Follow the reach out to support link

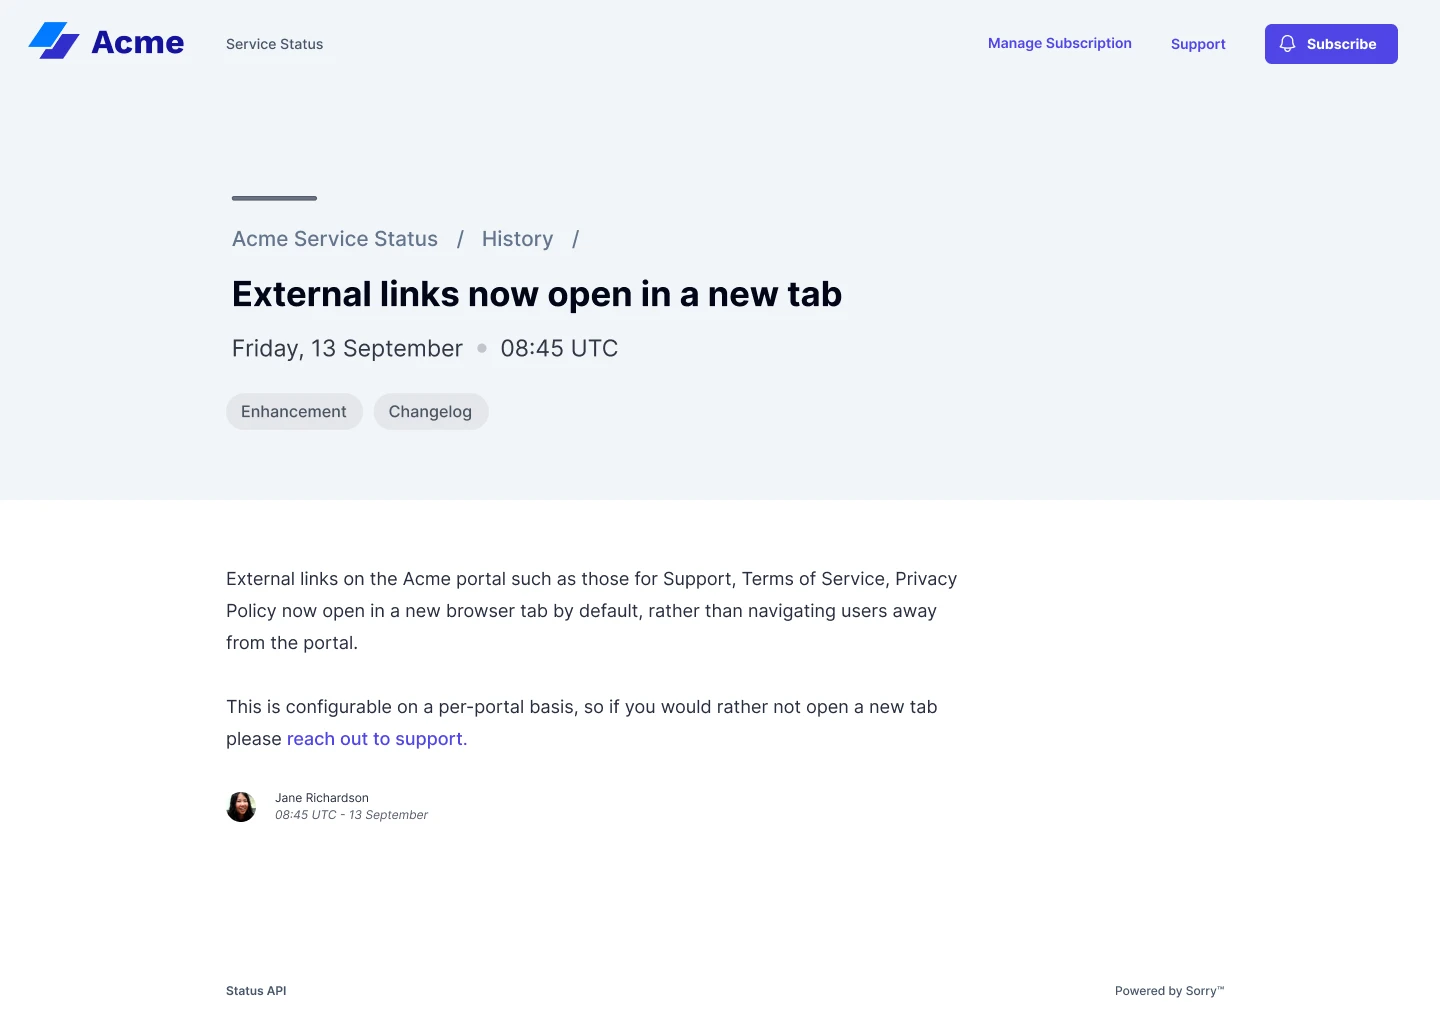pos(377,739)
